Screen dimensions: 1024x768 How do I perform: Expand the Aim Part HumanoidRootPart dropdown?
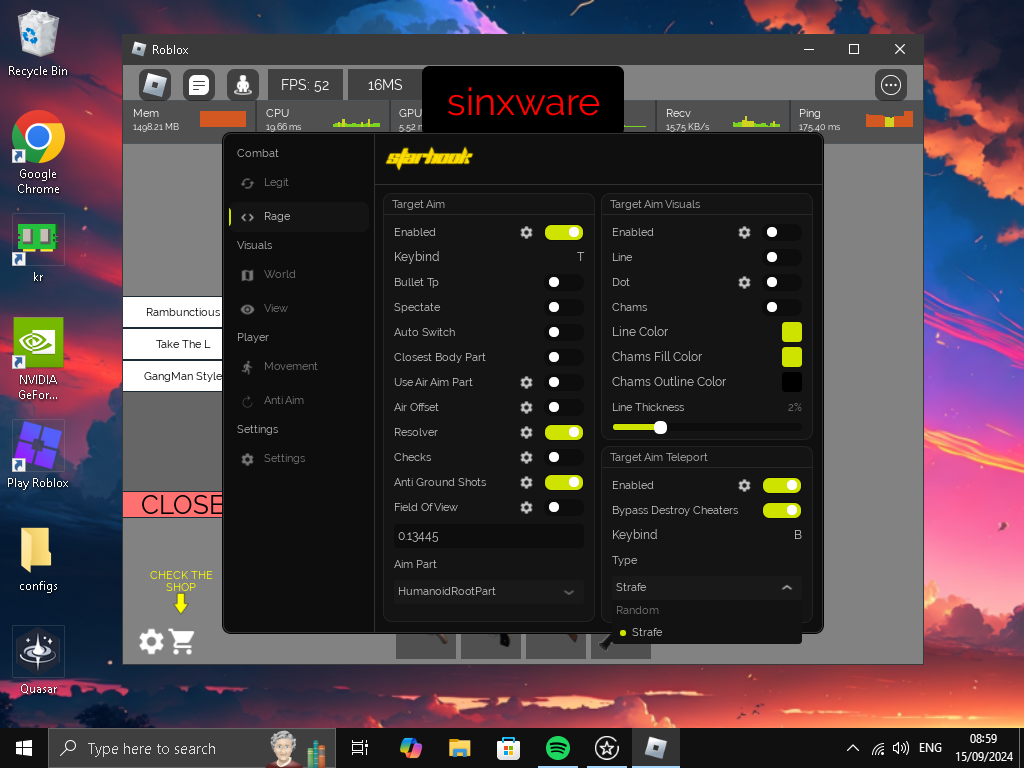click(x=488, y=592)
